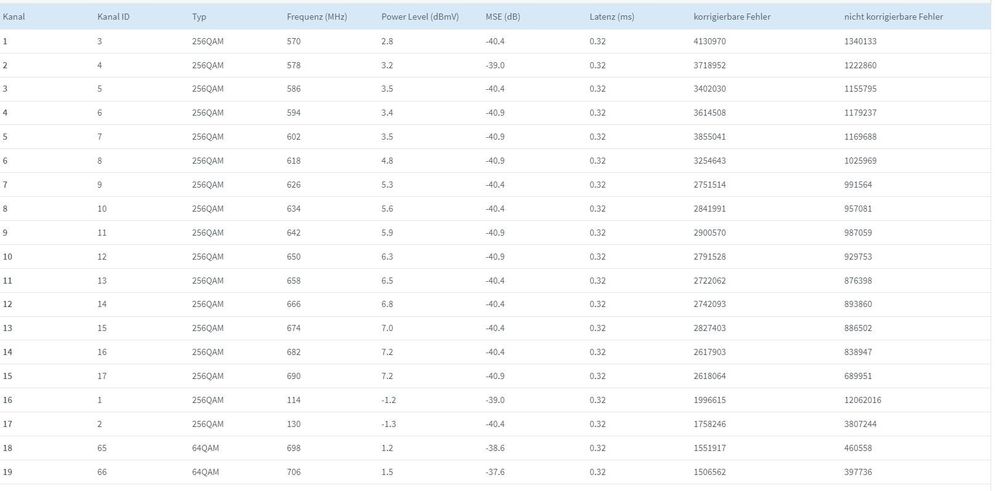
Task: Select the frequency cell showing 706
Action: [294, 472]
